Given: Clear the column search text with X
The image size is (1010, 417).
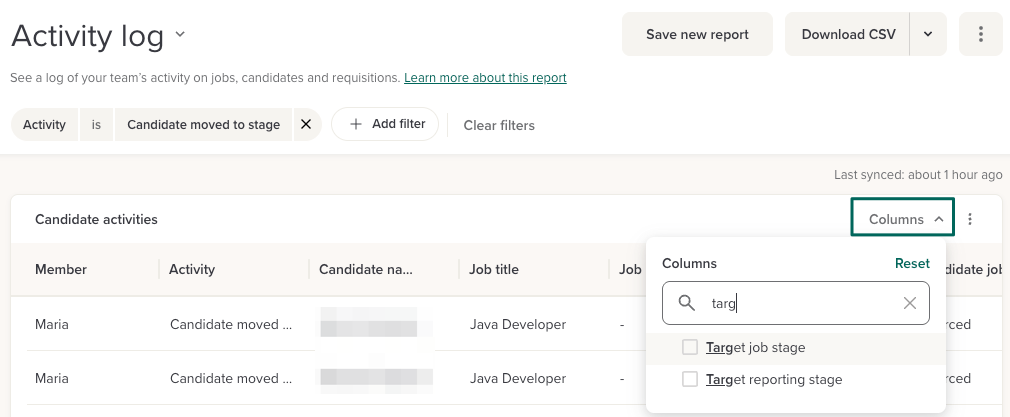Looking at the screenshot, I should [909, 303].
